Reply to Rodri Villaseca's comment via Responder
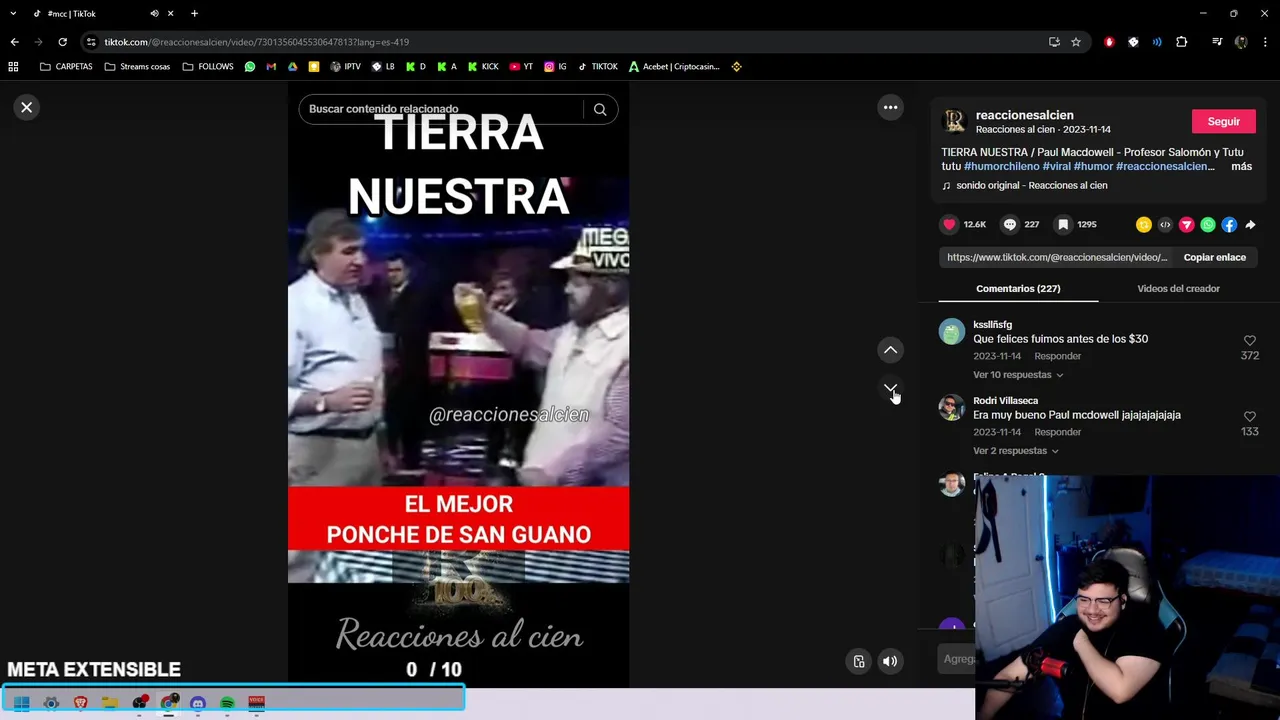Viewport: 1280px width, 720px height. click(1057, 432)
